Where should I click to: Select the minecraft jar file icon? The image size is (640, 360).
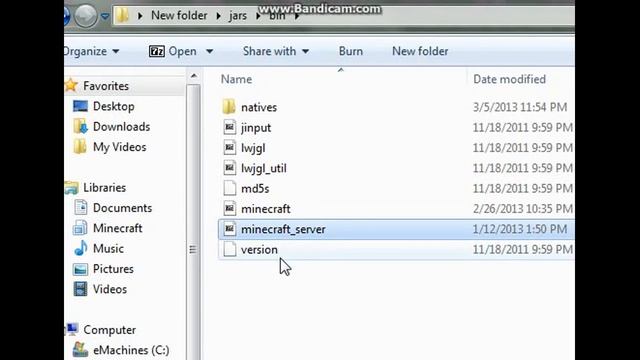(x=229, y=209)
